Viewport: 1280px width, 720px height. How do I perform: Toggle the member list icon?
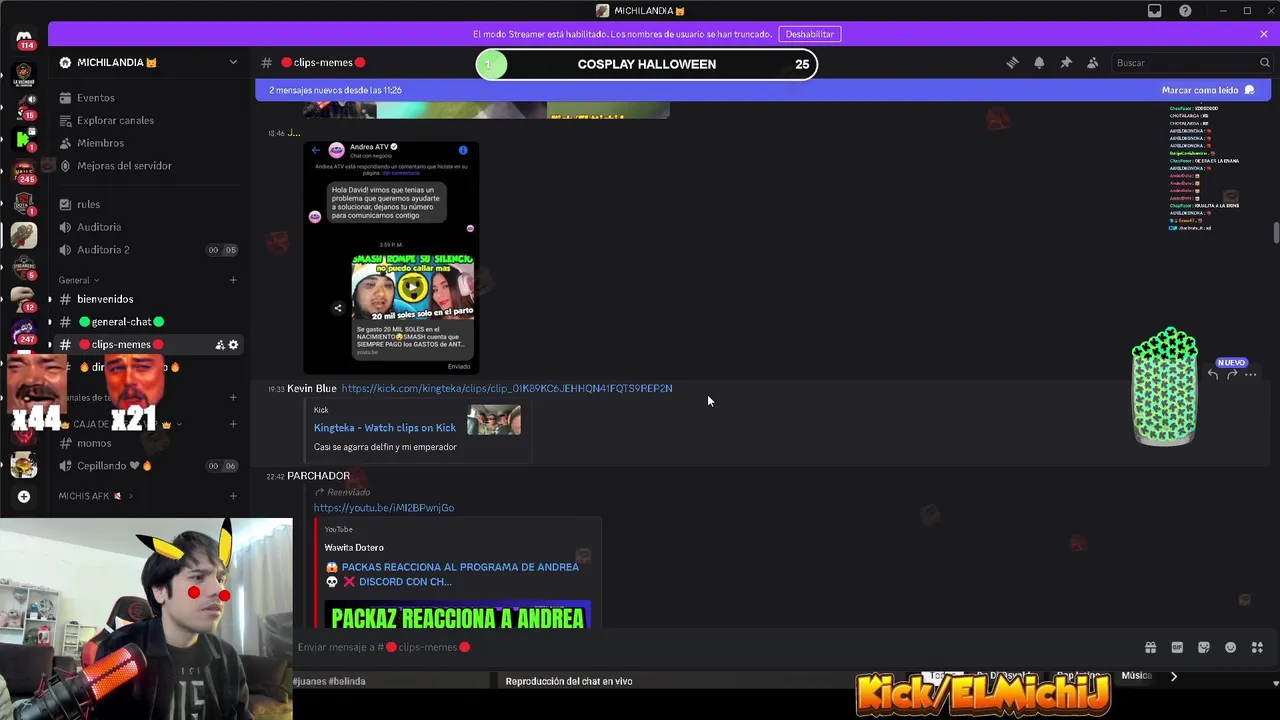tap(1092, 63)
